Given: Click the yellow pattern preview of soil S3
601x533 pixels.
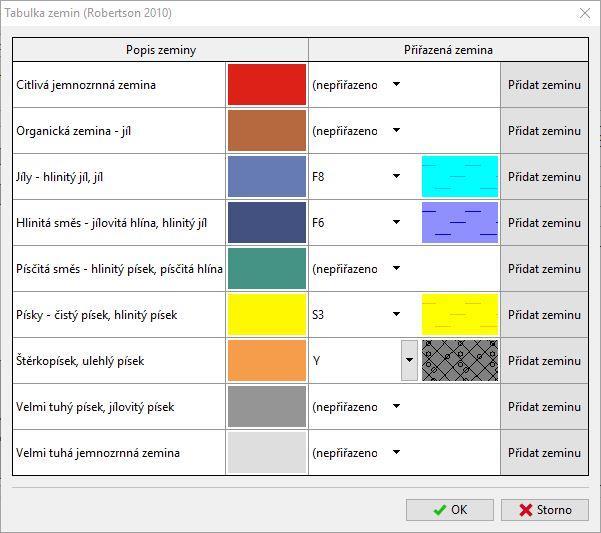Looking at the screenshot, I should [460, 314].
